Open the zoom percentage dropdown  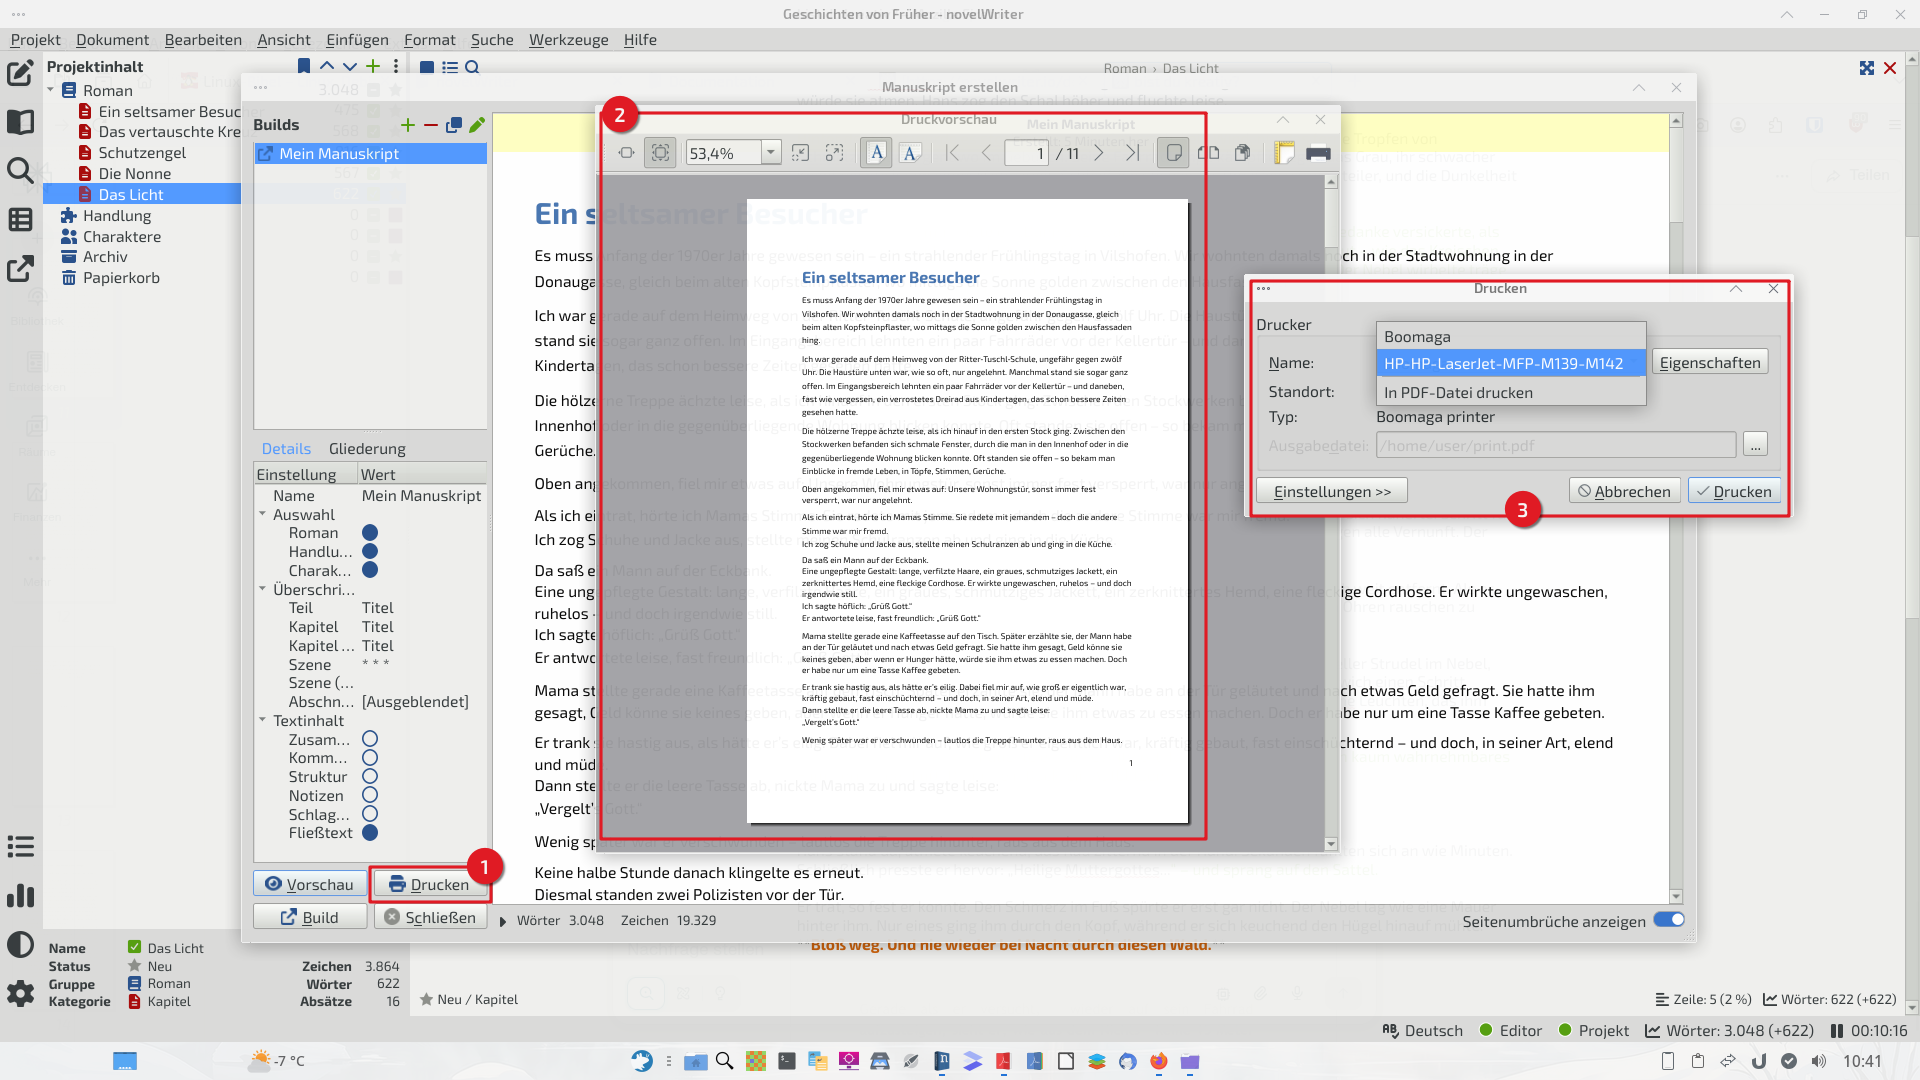770,153
